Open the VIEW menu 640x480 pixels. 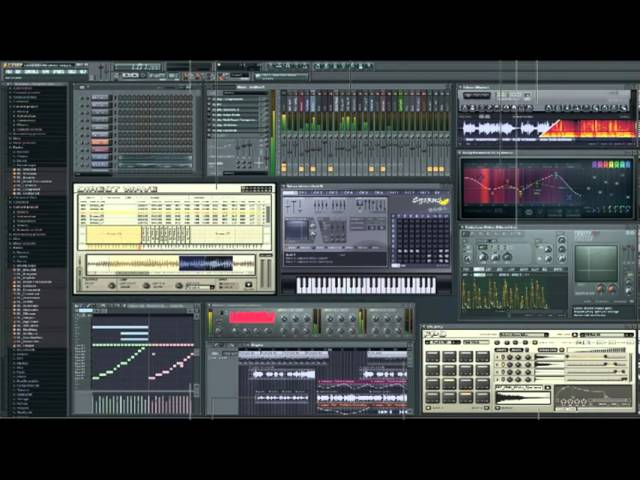point(45,72)
